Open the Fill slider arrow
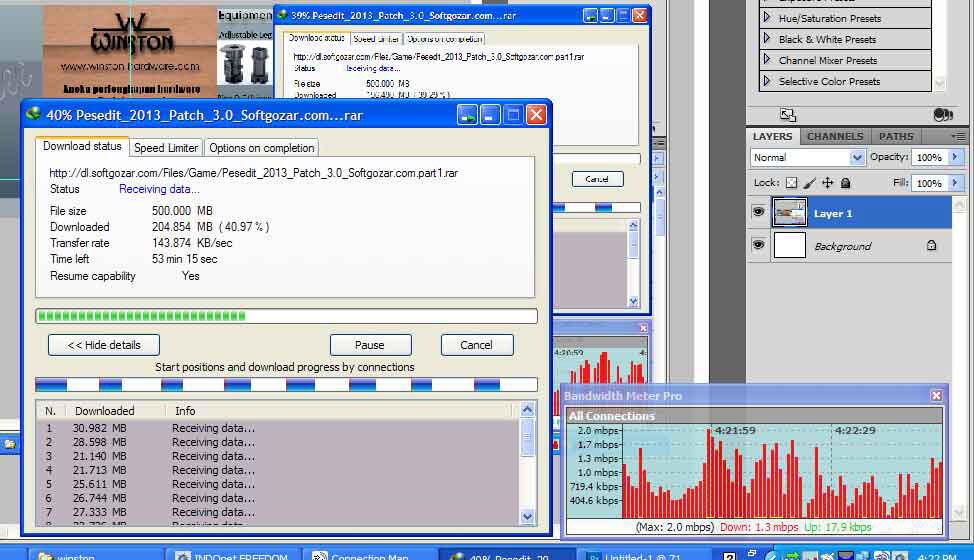This screenshot has height=560, width=974. coord(955,183)
